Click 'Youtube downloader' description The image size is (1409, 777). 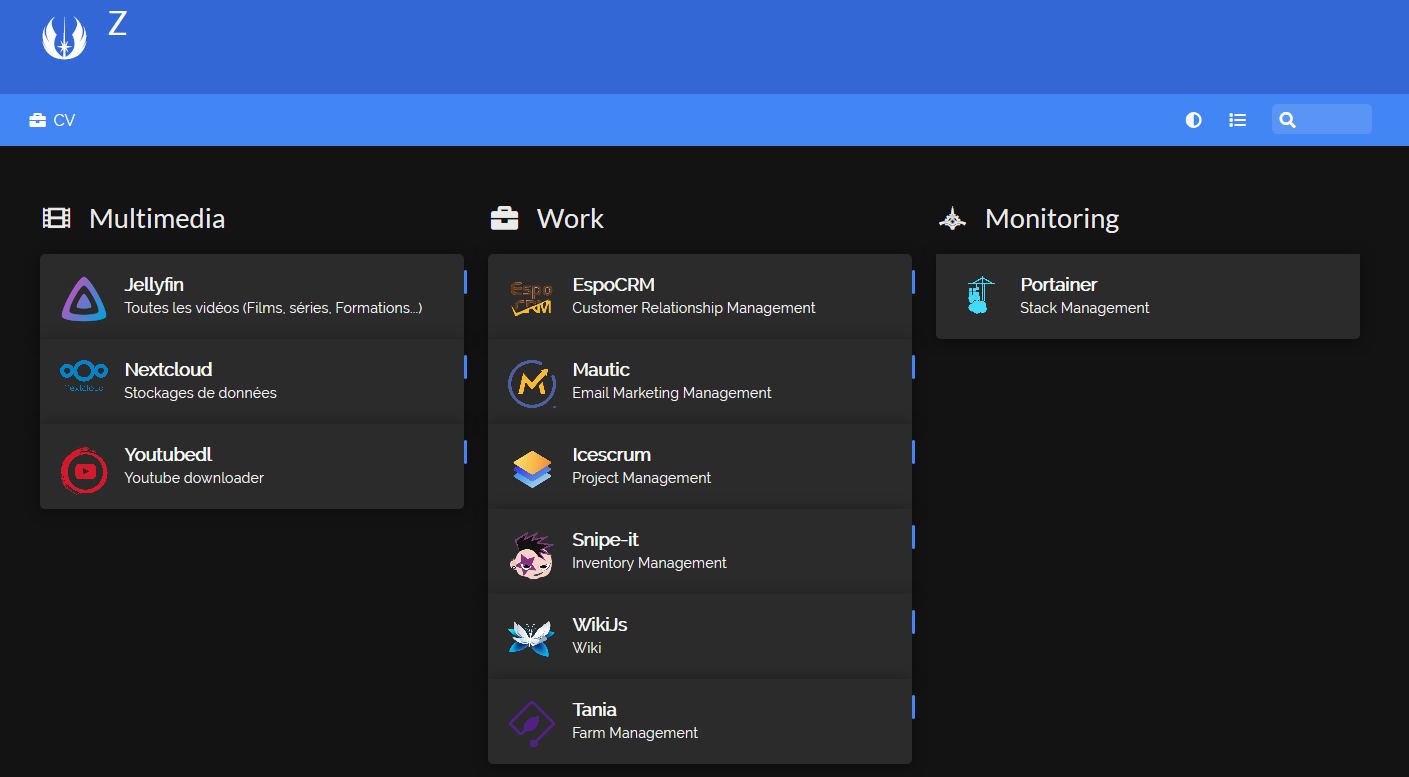194,478
